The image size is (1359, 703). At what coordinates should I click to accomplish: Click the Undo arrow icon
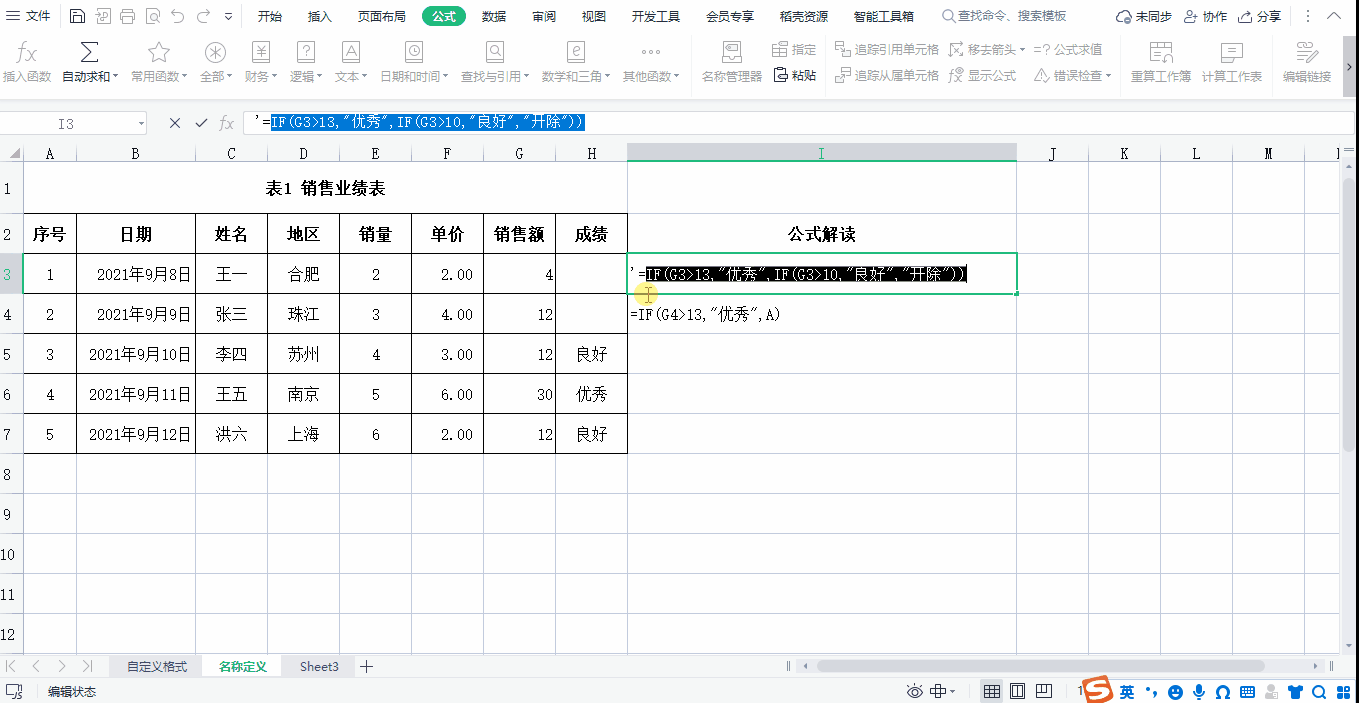177,16
